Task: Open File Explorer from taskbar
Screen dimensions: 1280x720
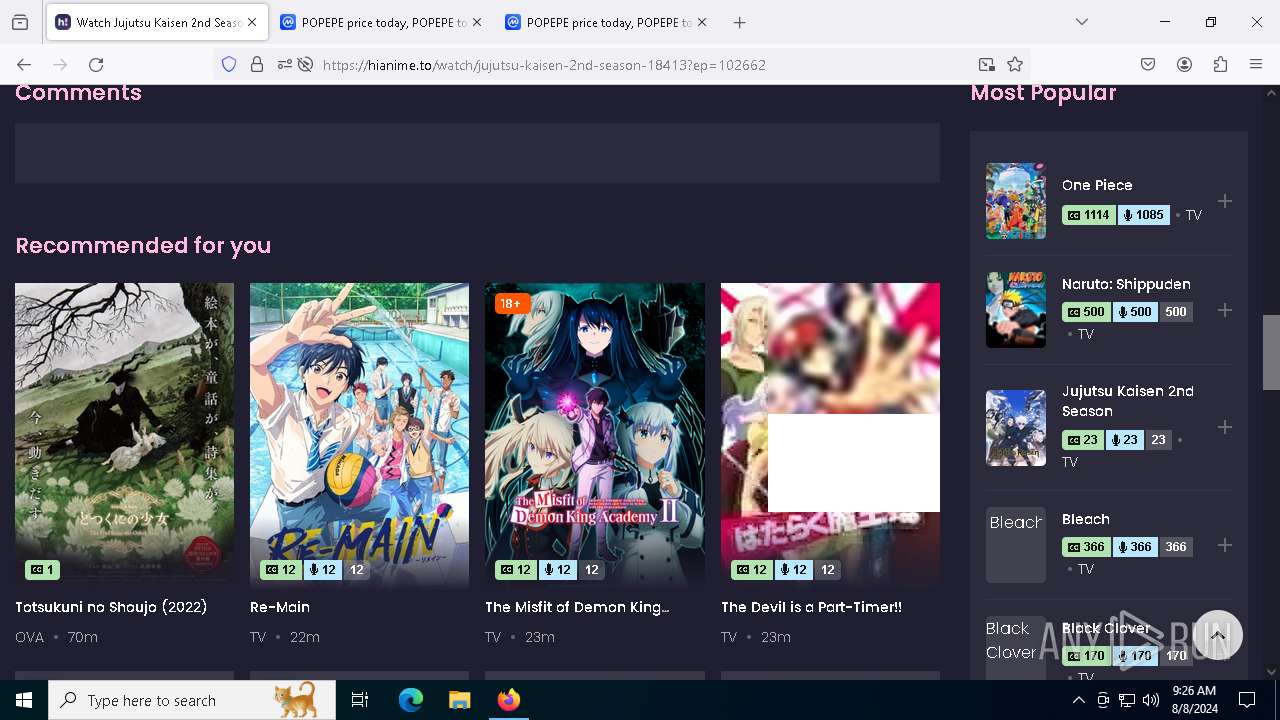Action: (x=459, y=700)
